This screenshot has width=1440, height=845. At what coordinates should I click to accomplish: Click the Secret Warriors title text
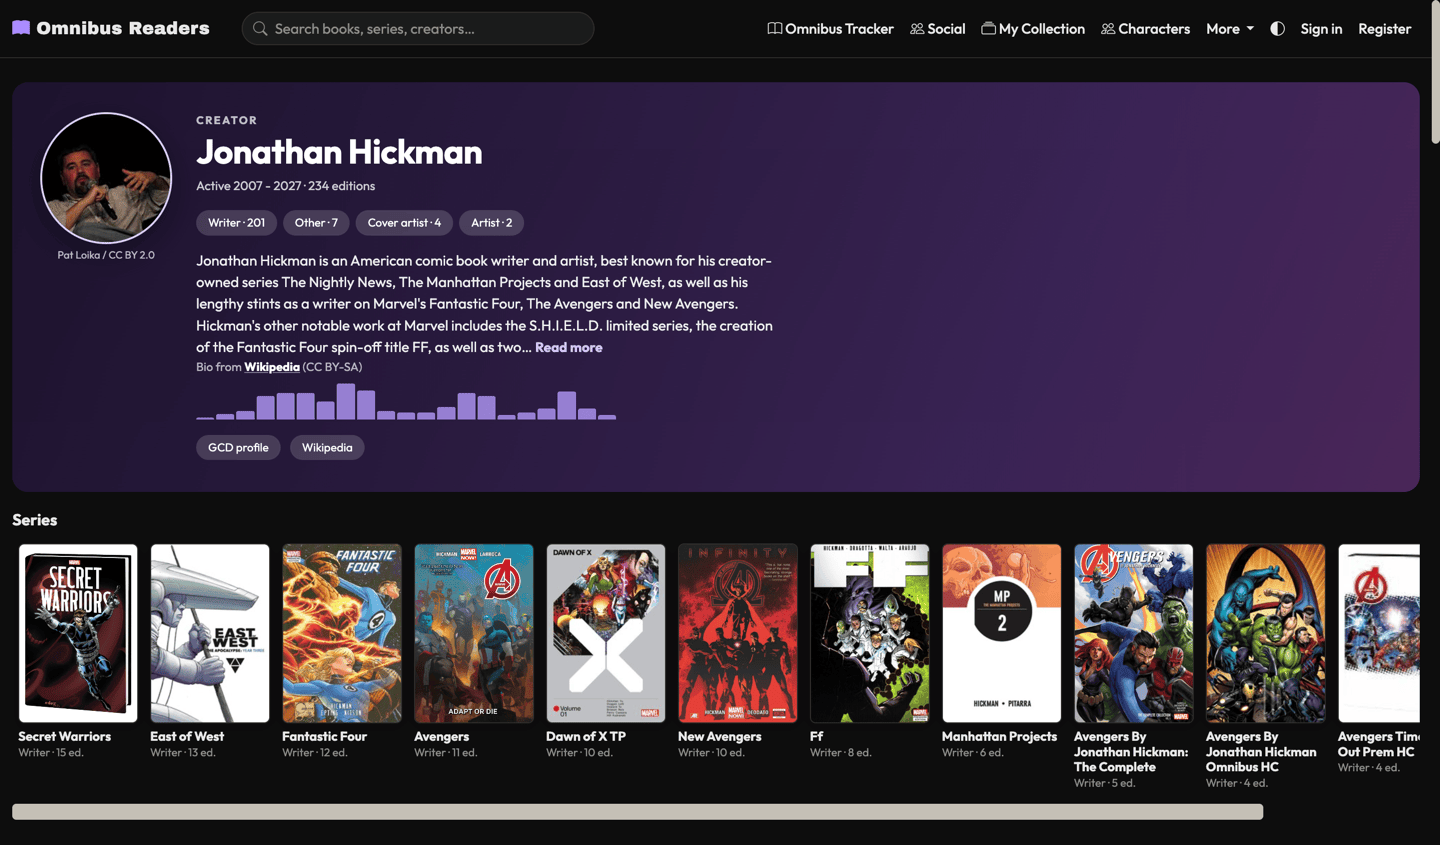pyautogui.click(x=65, y=737)
